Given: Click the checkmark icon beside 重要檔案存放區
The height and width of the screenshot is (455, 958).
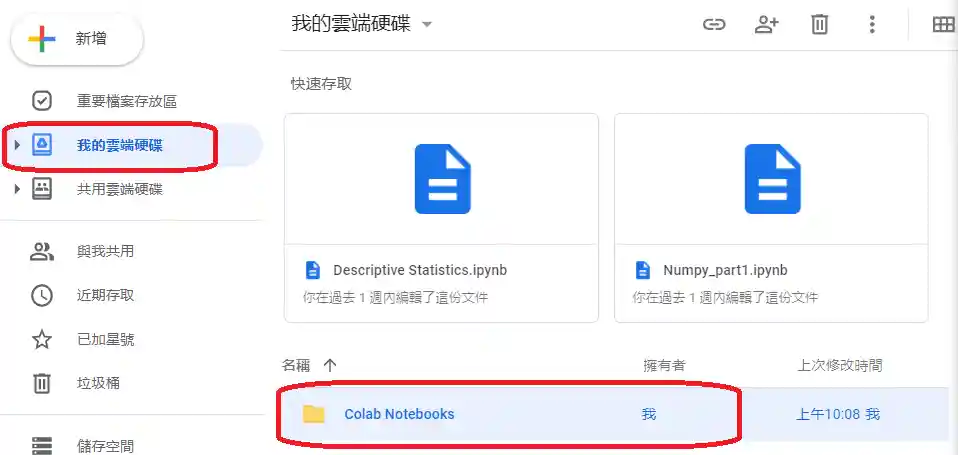Looking at the screenshot, I should coord(42,101).
